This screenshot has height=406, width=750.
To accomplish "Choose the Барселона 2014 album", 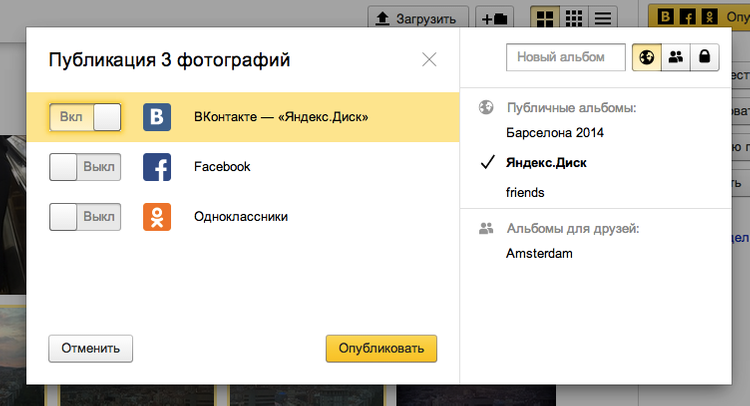I will (x=555, y=132).
